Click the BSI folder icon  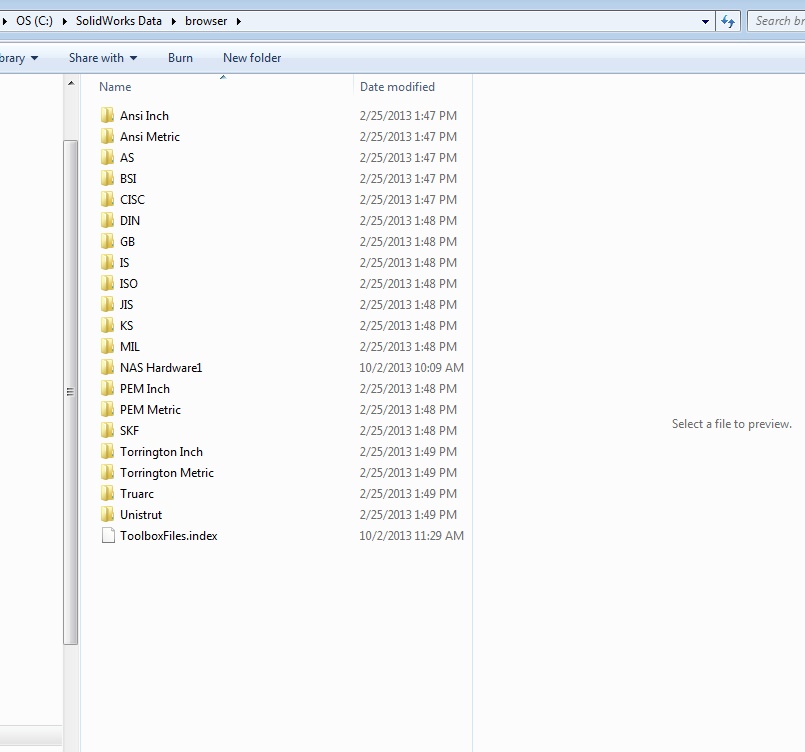tap(107, 178)
